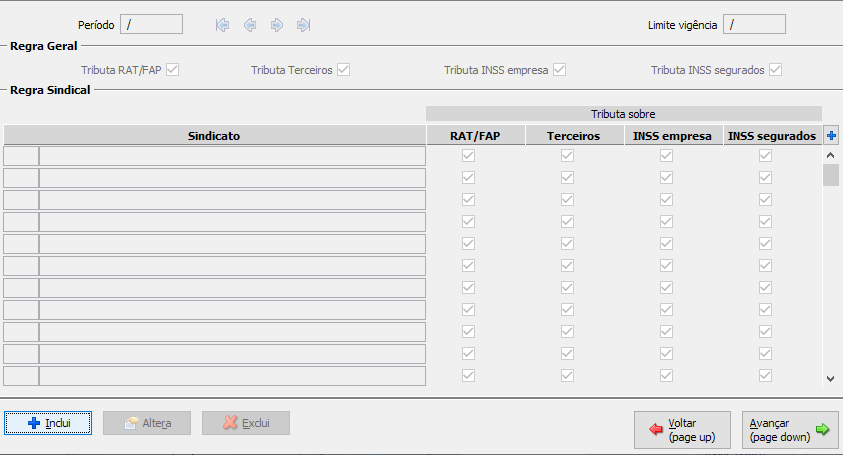Click the Altera button
The image size is (843, 455).
(147, 423)
